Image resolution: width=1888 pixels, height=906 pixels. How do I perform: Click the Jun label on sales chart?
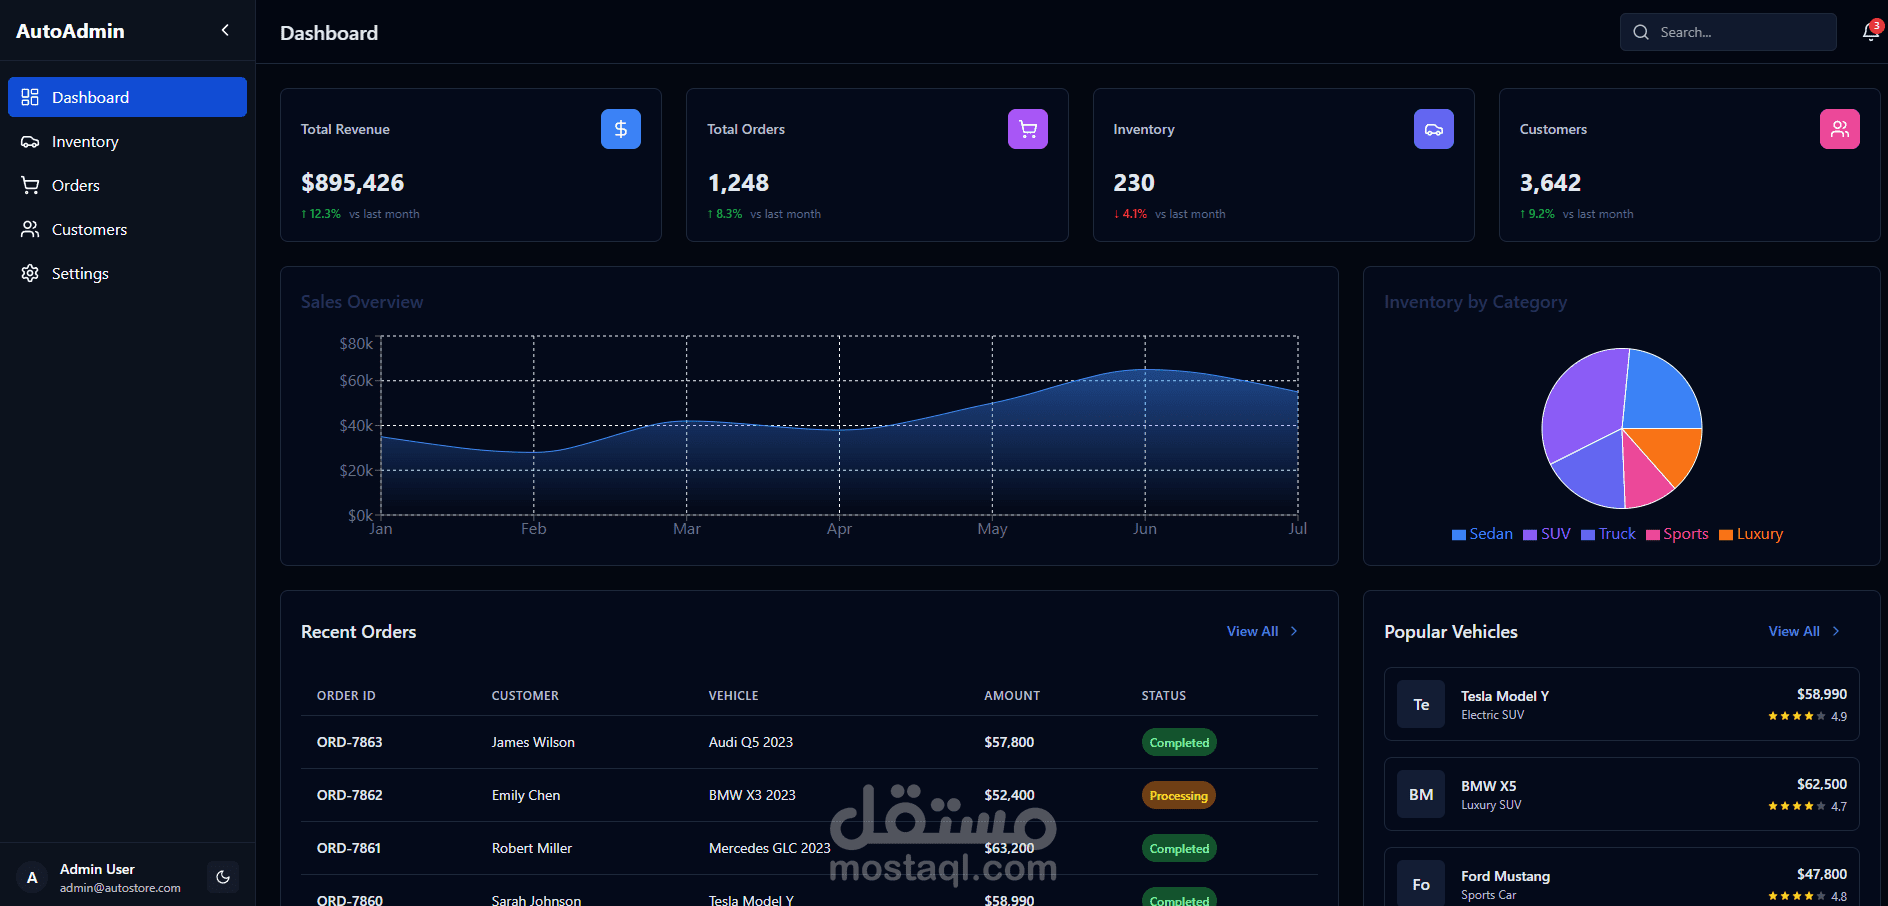(x=1145, y=529)
